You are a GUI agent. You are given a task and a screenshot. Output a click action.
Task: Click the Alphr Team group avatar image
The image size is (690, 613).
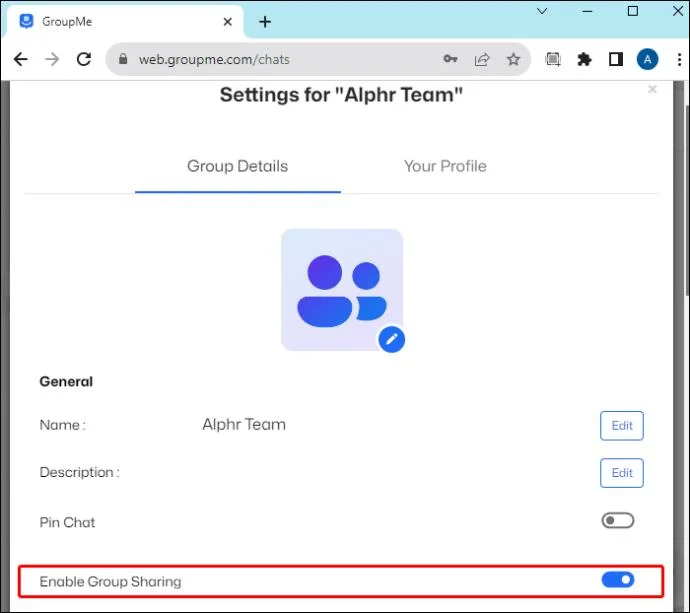[342, 290]
